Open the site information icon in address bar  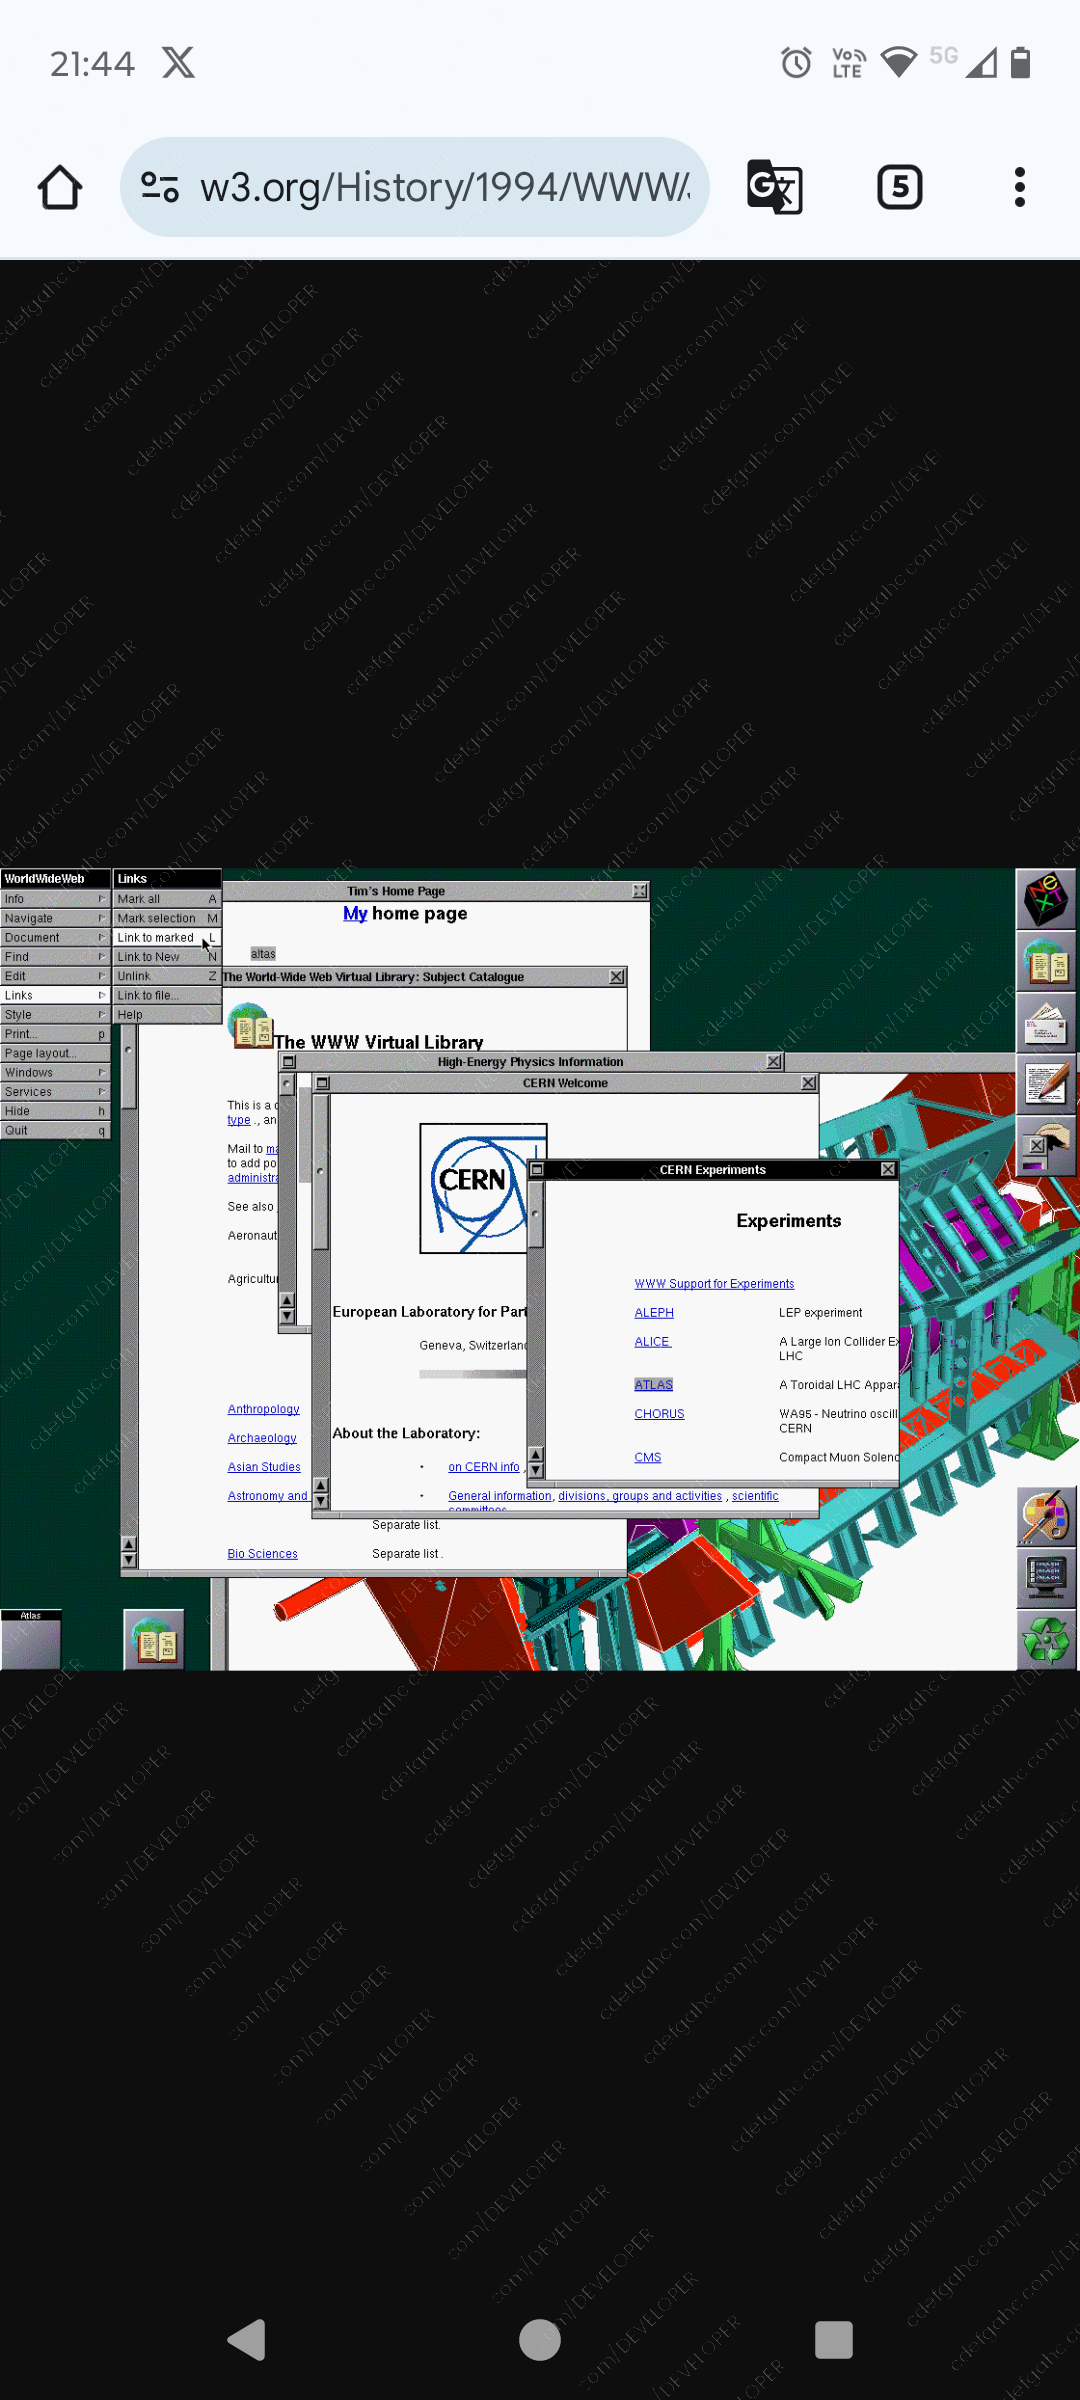point(160,187)
